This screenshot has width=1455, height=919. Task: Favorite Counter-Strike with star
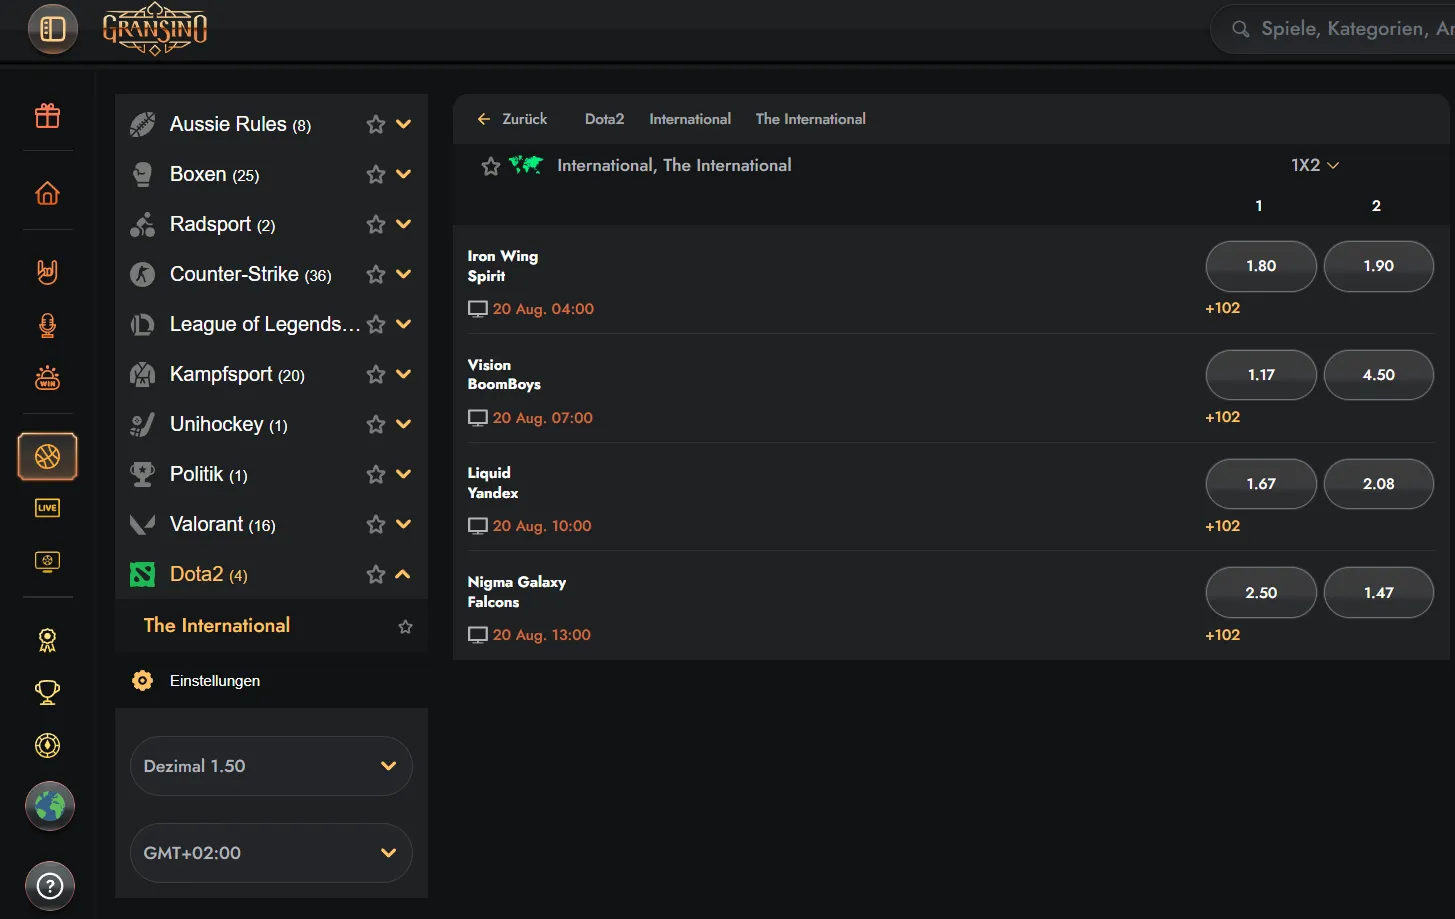(376, 274)
